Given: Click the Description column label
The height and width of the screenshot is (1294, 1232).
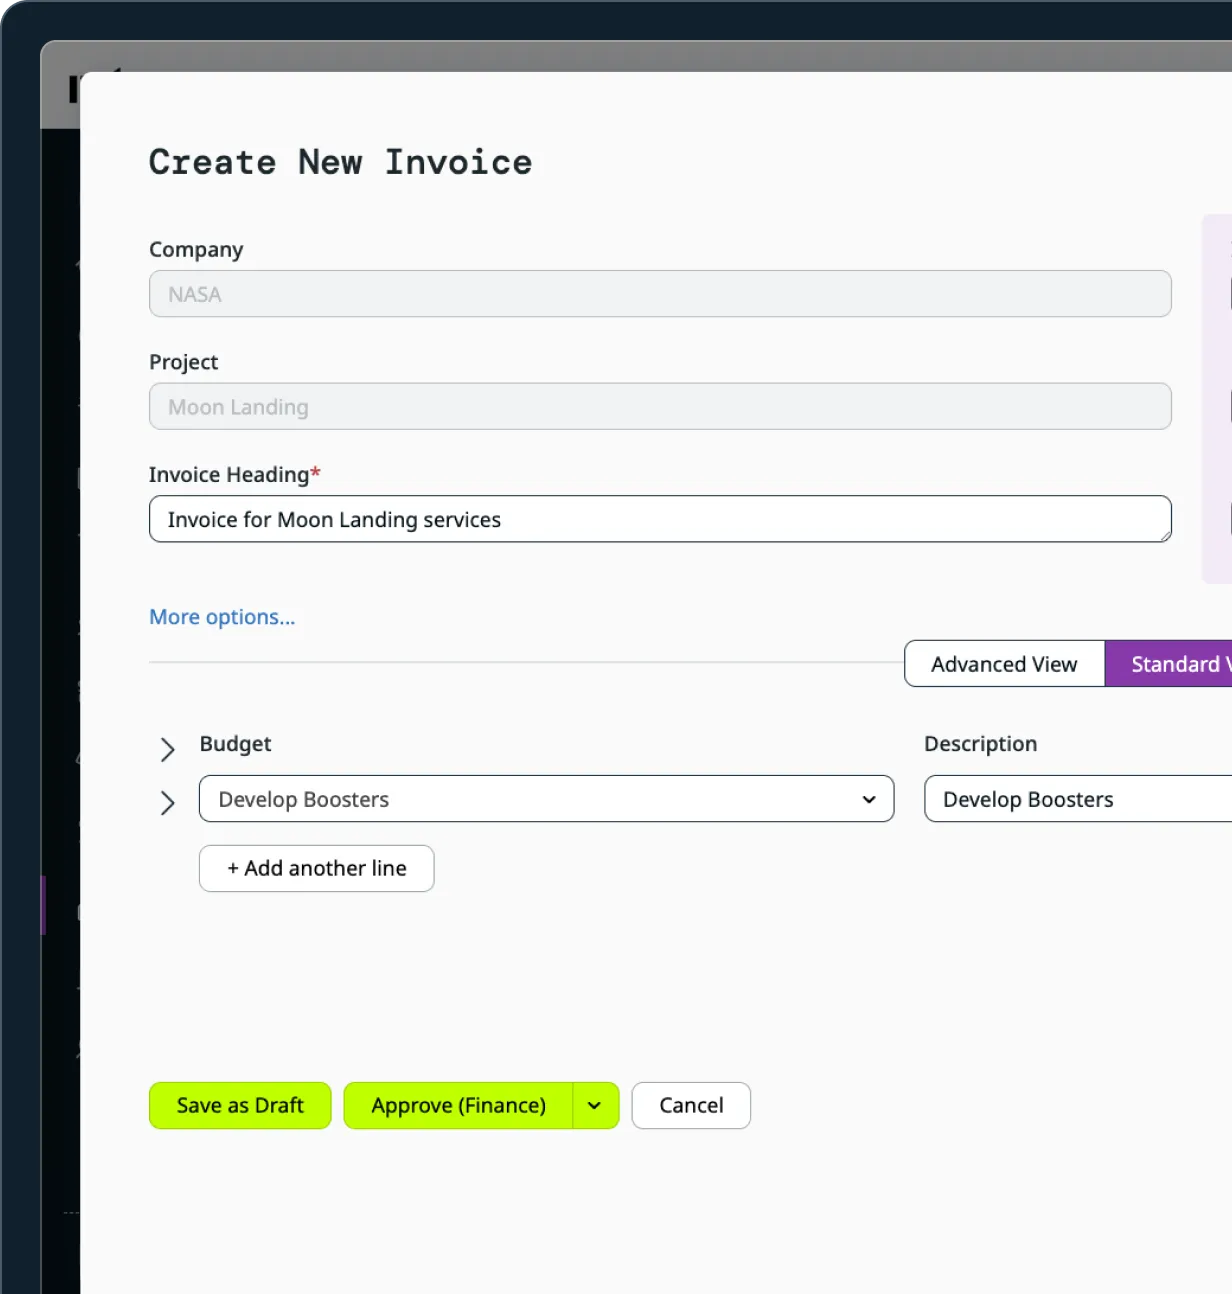Looking at the screenshot, I should point(980,743).
